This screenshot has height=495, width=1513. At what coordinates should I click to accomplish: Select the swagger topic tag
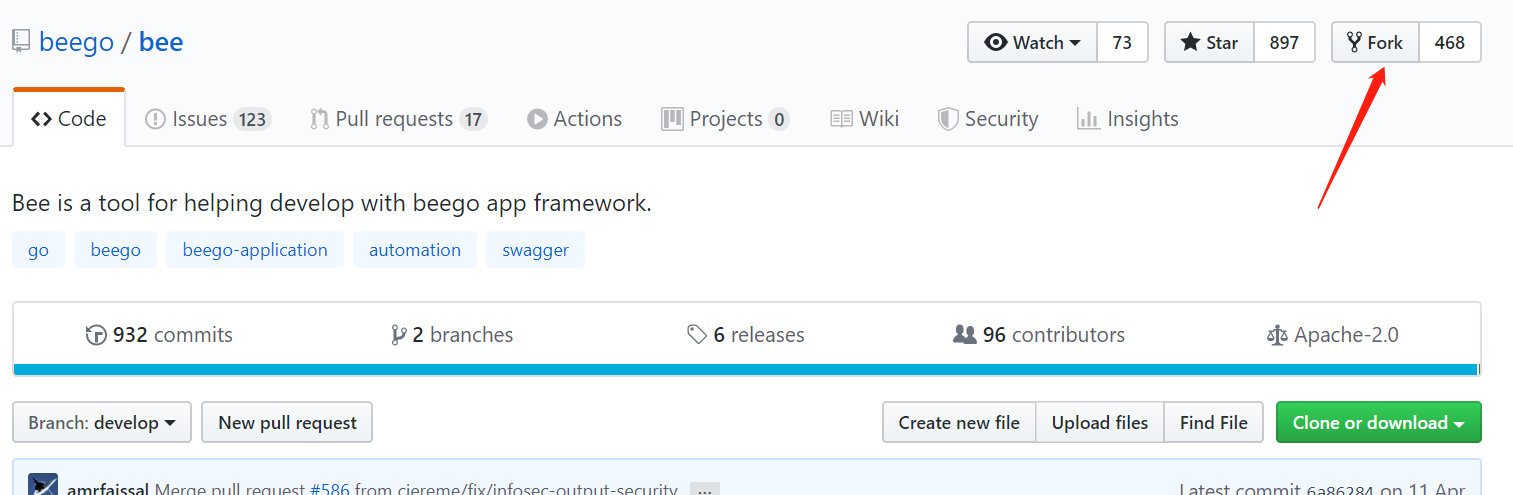(x=535, y=250)
